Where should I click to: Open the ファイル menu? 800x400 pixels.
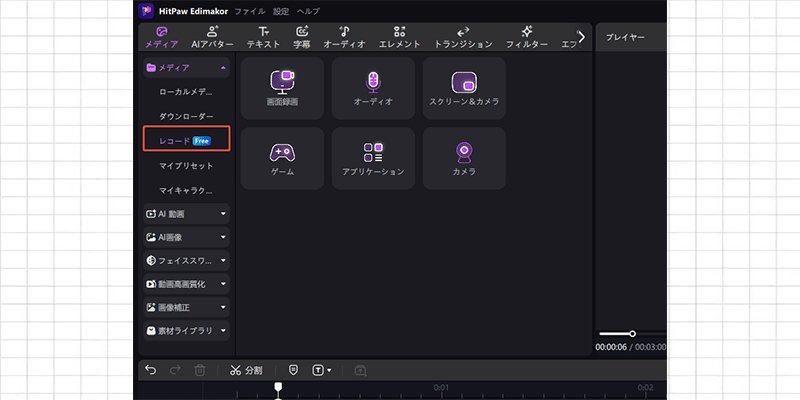[x=249, y=11]
